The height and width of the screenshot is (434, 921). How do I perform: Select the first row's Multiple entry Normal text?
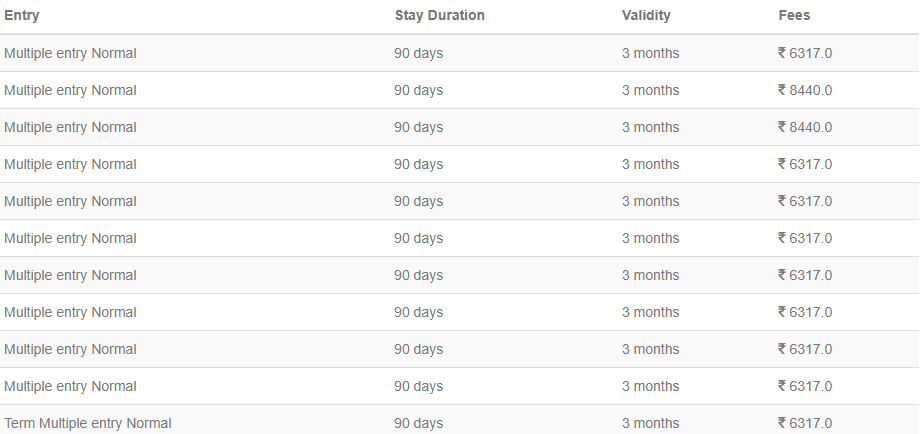(x=70, y=53)
